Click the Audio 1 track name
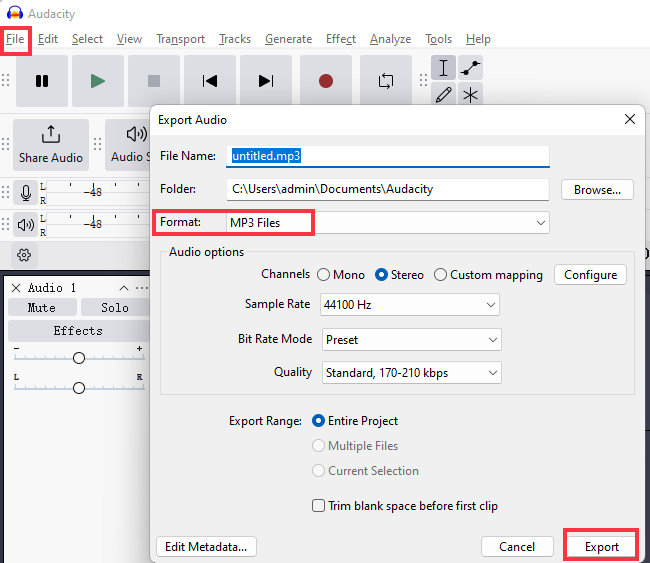The width and height of the screenshot is (650, 563). [x=51, y=288]
